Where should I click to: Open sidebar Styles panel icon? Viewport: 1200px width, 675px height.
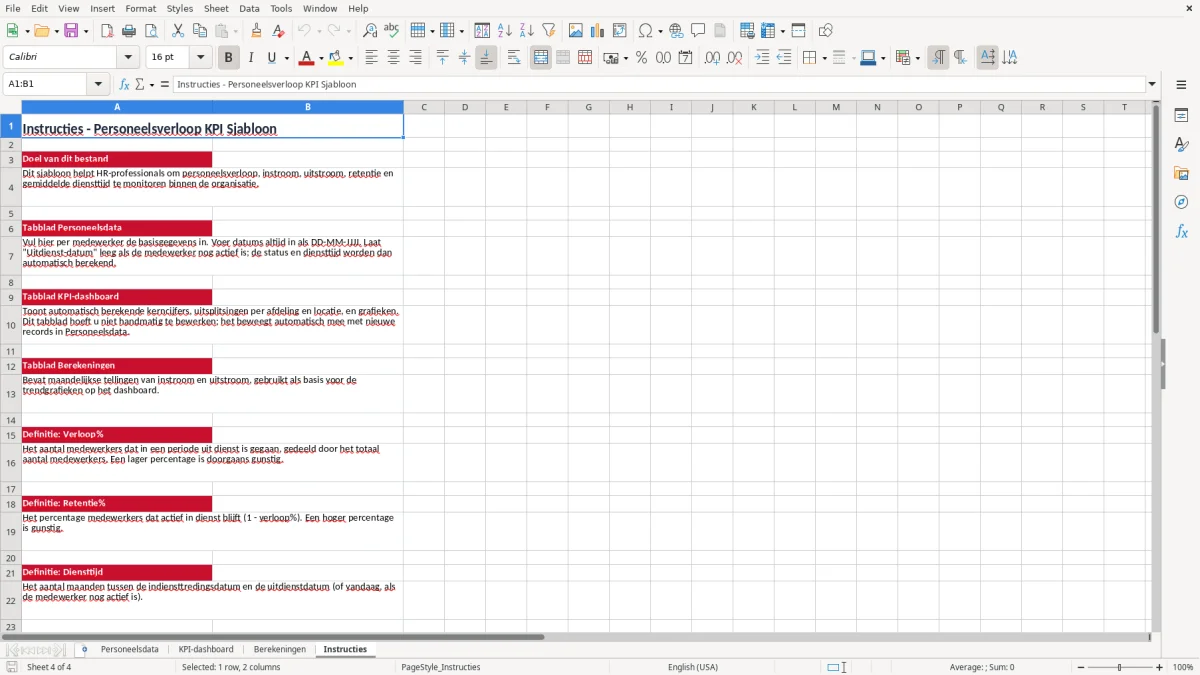click(x=1181, y=144)
